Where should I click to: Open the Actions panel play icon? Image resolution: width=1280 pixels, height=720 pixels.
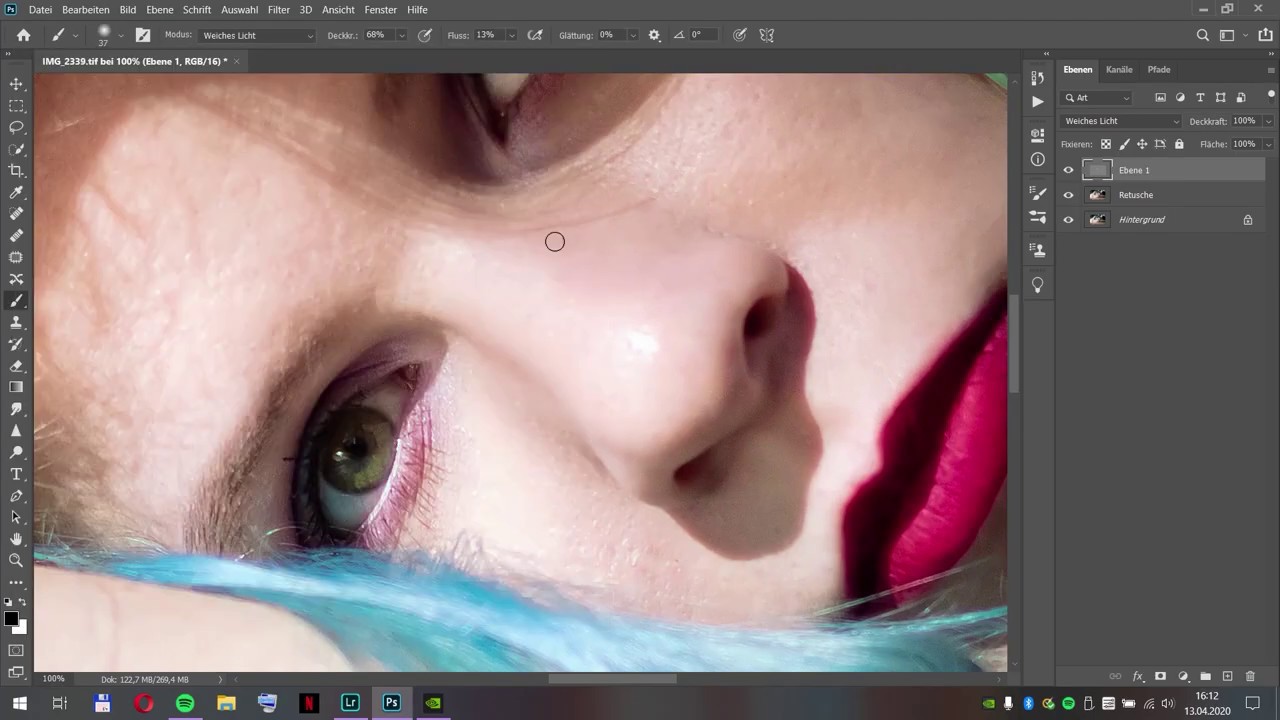(x=1038, y=101)
